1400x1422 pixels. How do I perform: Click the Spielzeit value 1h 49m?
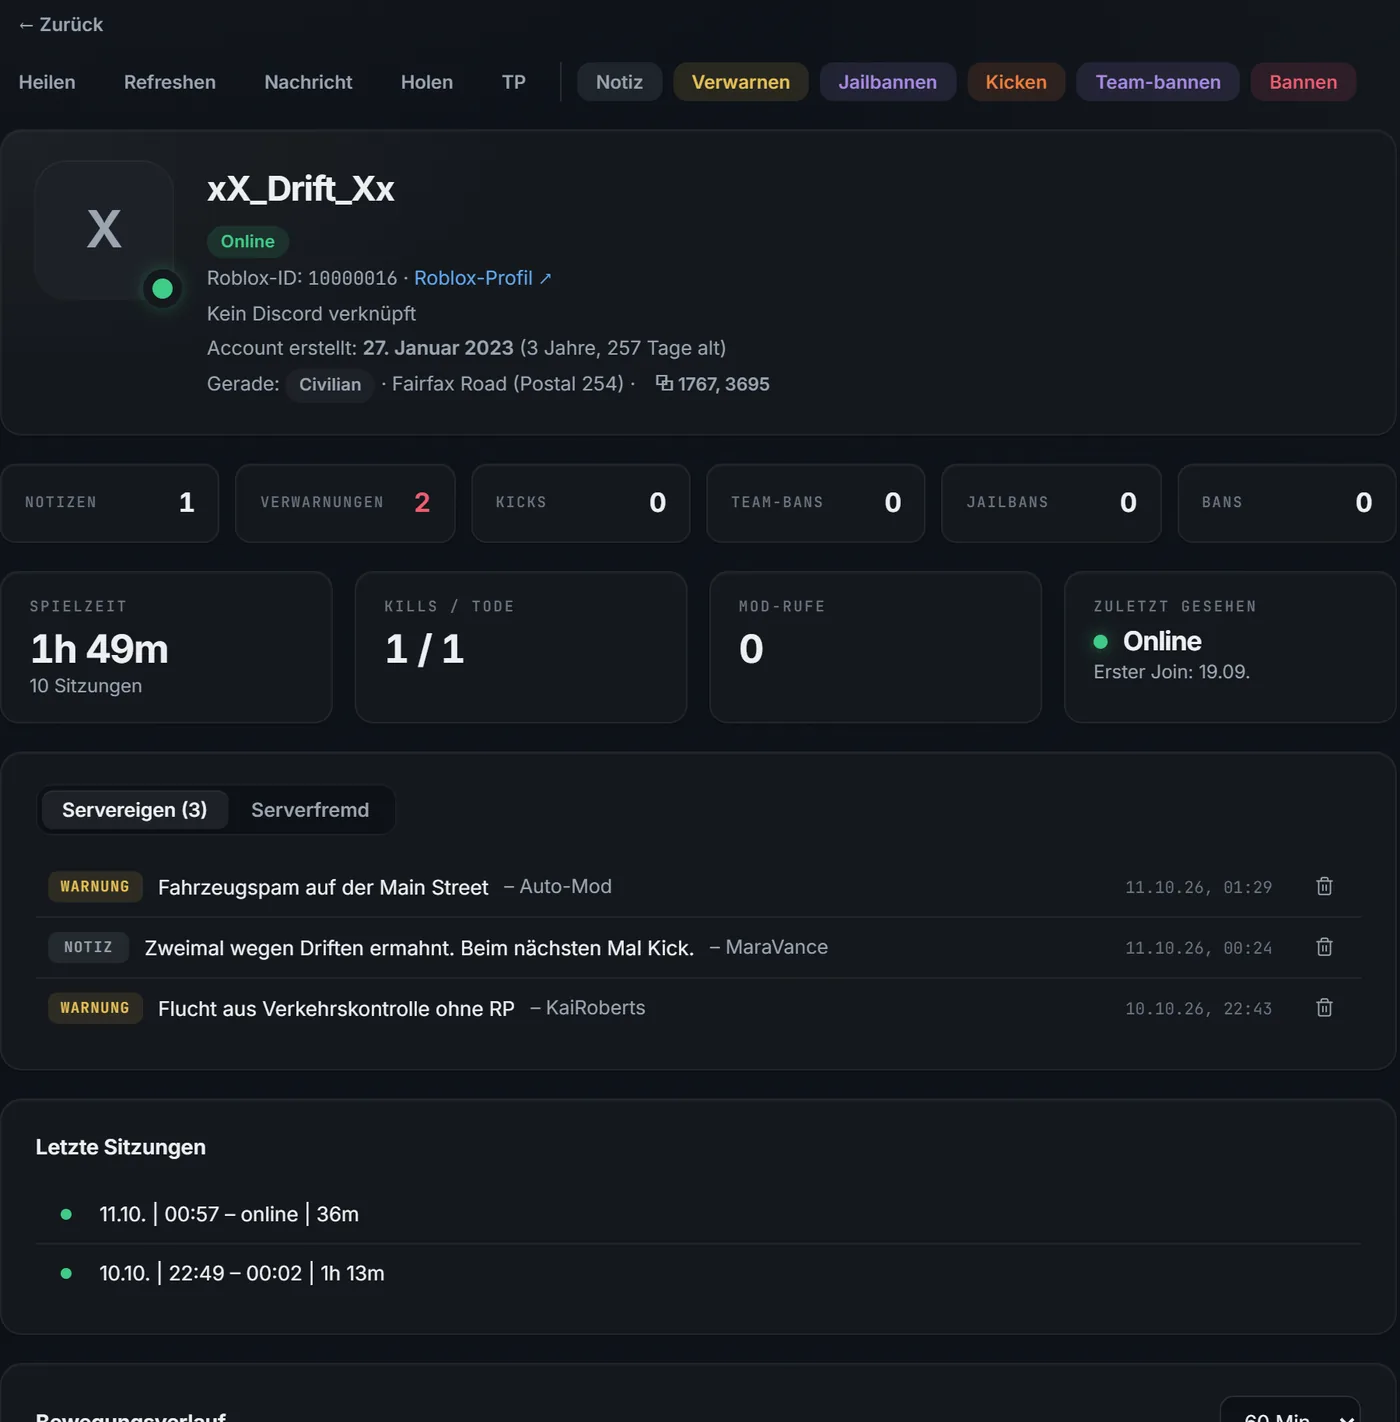(99, 649)
